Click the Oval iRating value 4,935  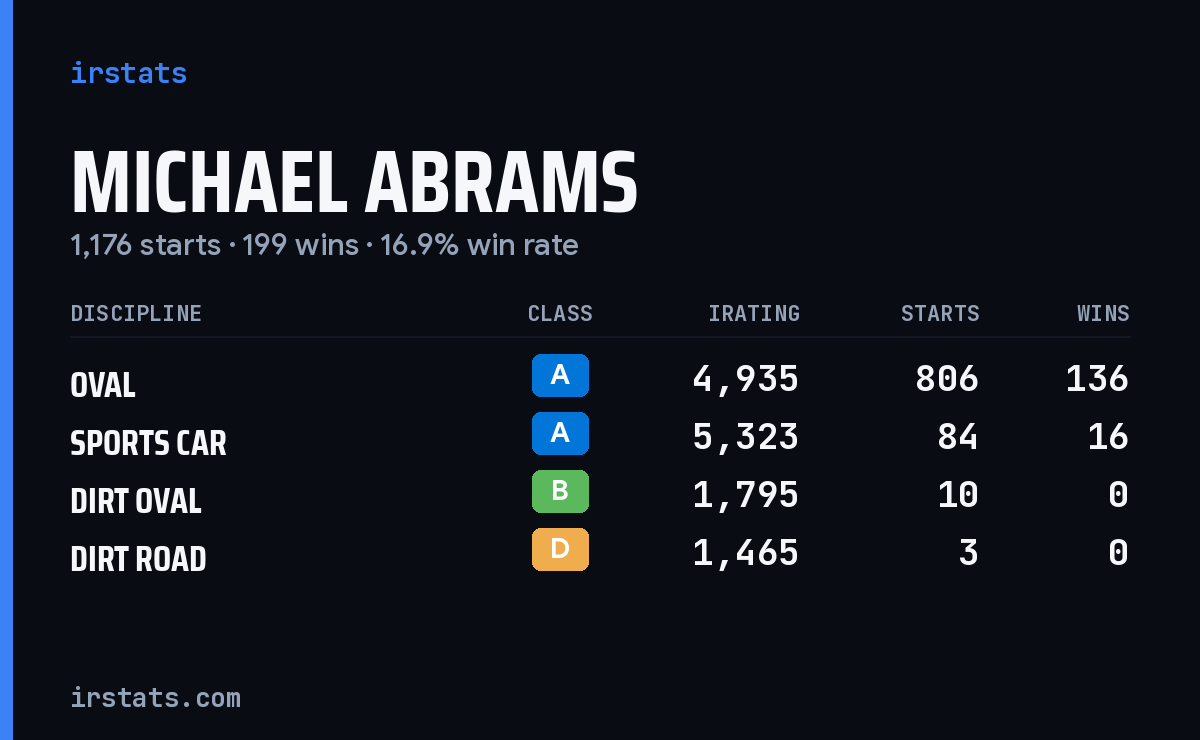pyautogui.click(x=746, y=379)
